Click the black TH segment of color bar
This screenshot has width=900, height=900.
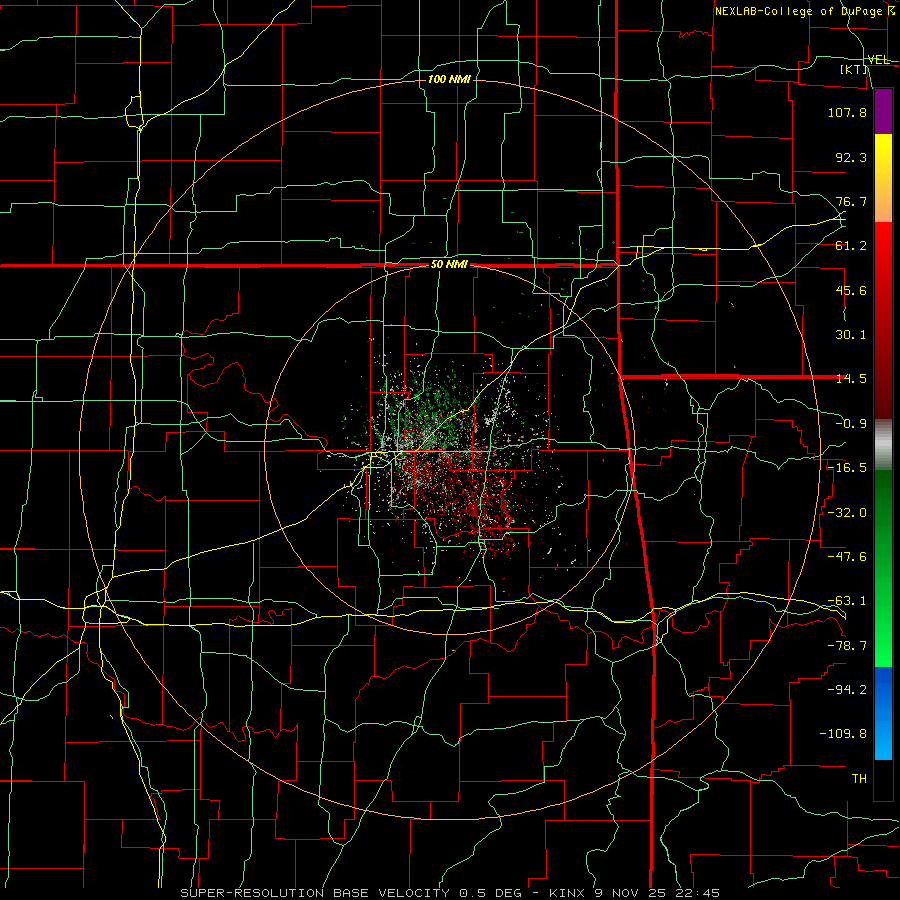(883, 779)
